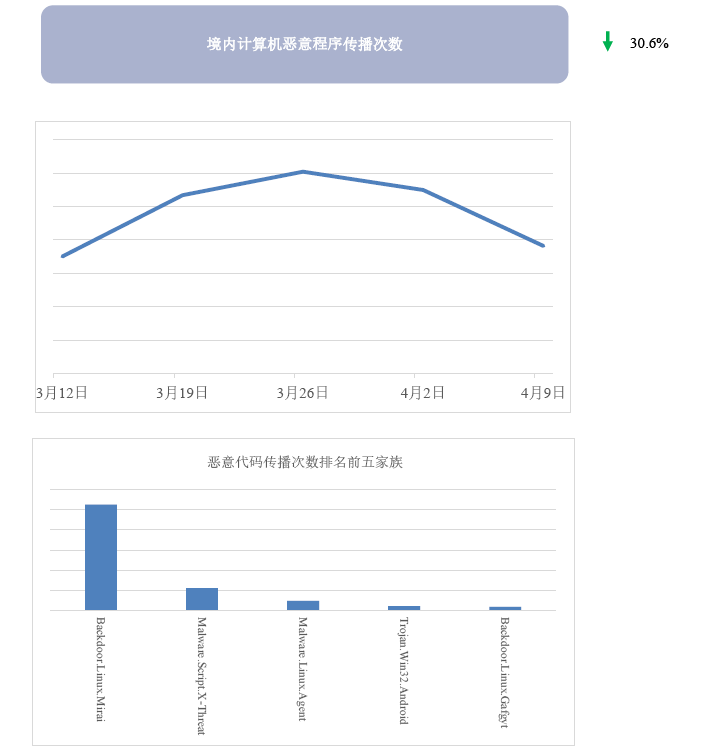Select the Malware.Script.X-Threat label
705x756 pixels.
[202, 676]
